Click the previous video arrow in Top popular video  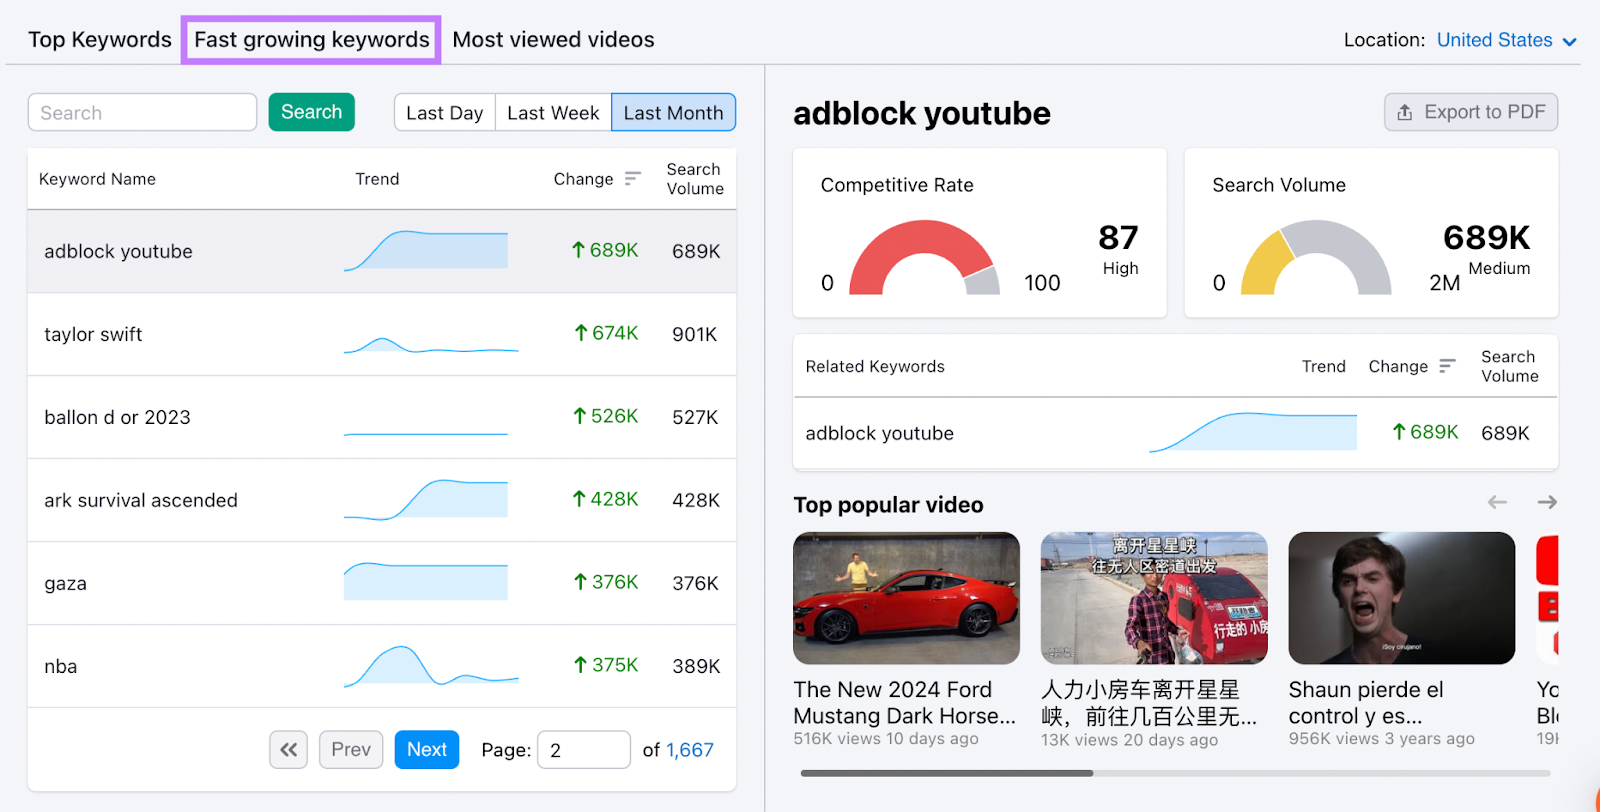point(1496,502)
